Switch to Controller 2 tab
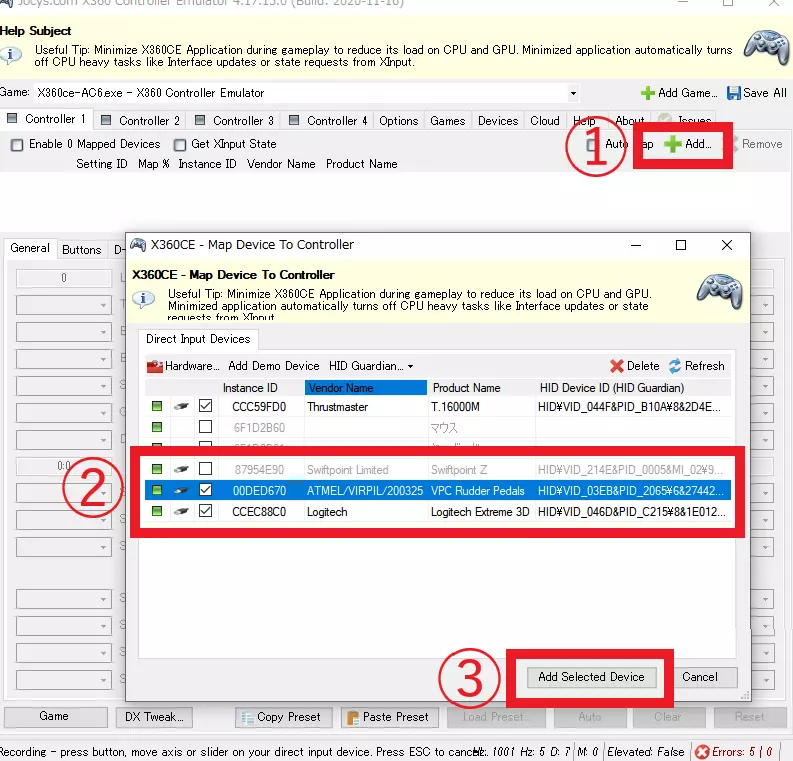This screenshot has height=761, width=793. tap(141, 121)
